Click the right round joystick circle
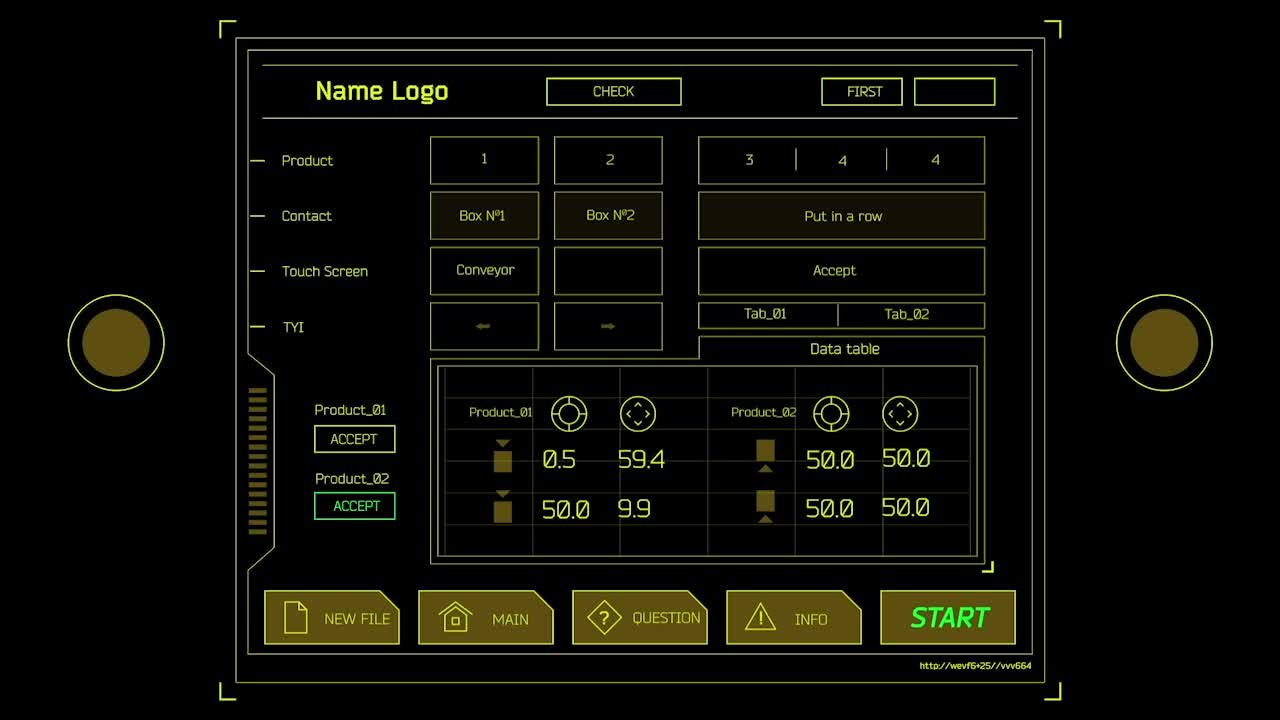The image size is (1280, 720). pyautogui.click(x=1164, y=343)
